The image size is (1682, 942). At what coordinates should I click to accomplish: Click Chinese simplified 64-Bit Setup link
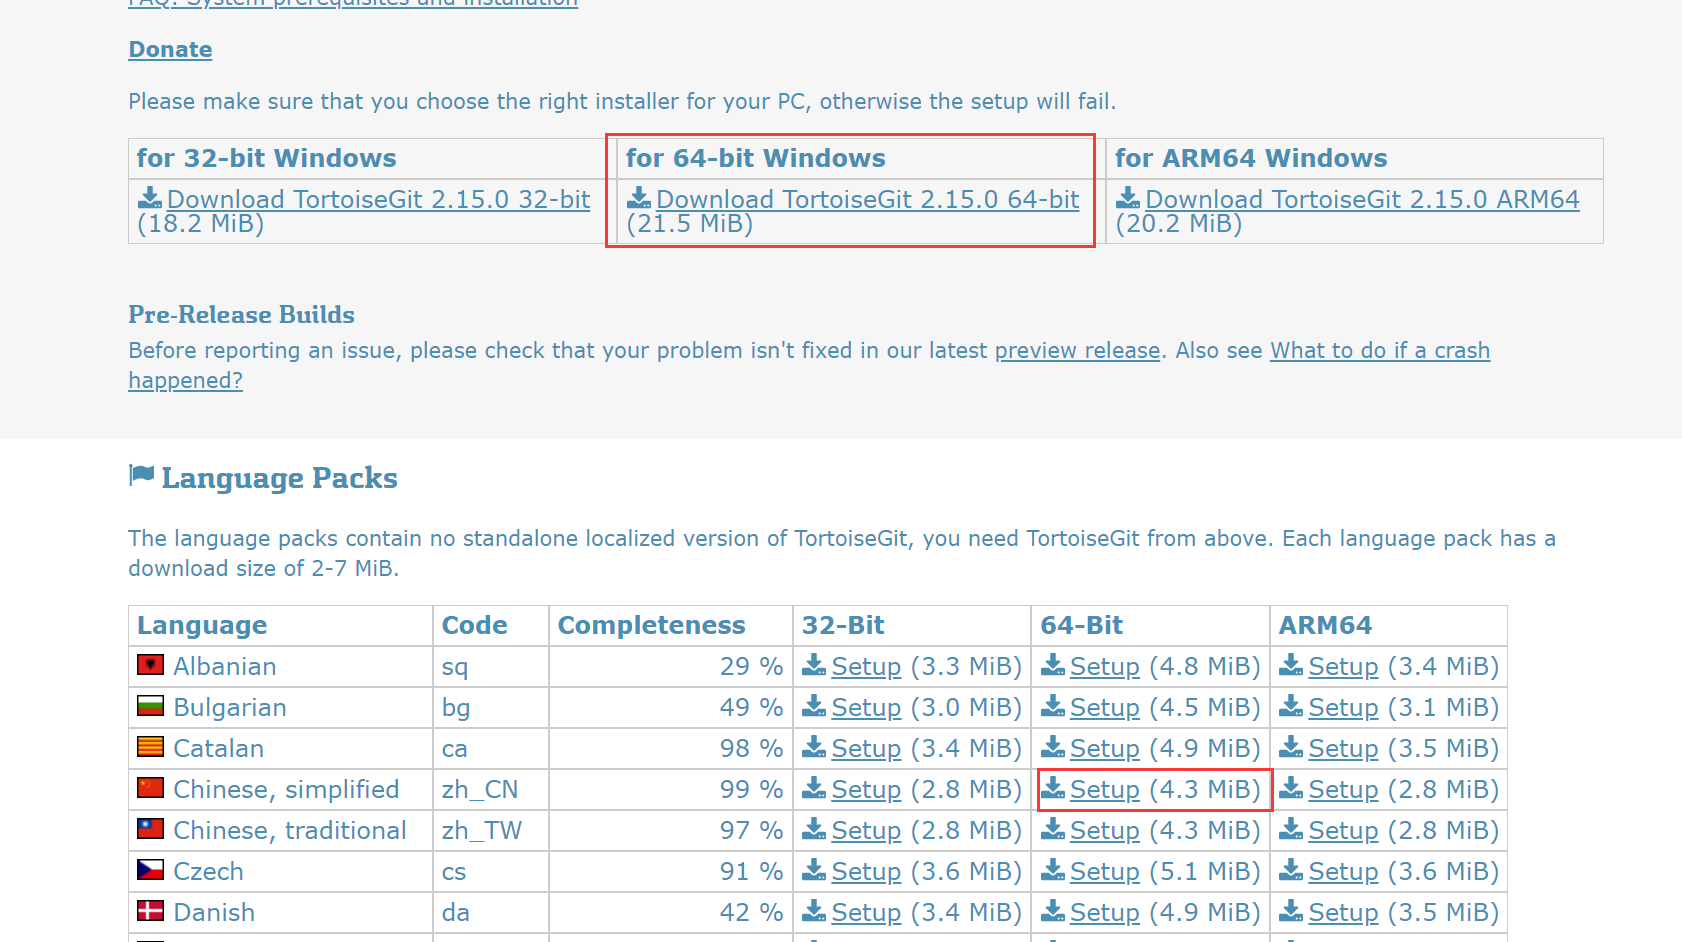click(x=1104, y=789)
